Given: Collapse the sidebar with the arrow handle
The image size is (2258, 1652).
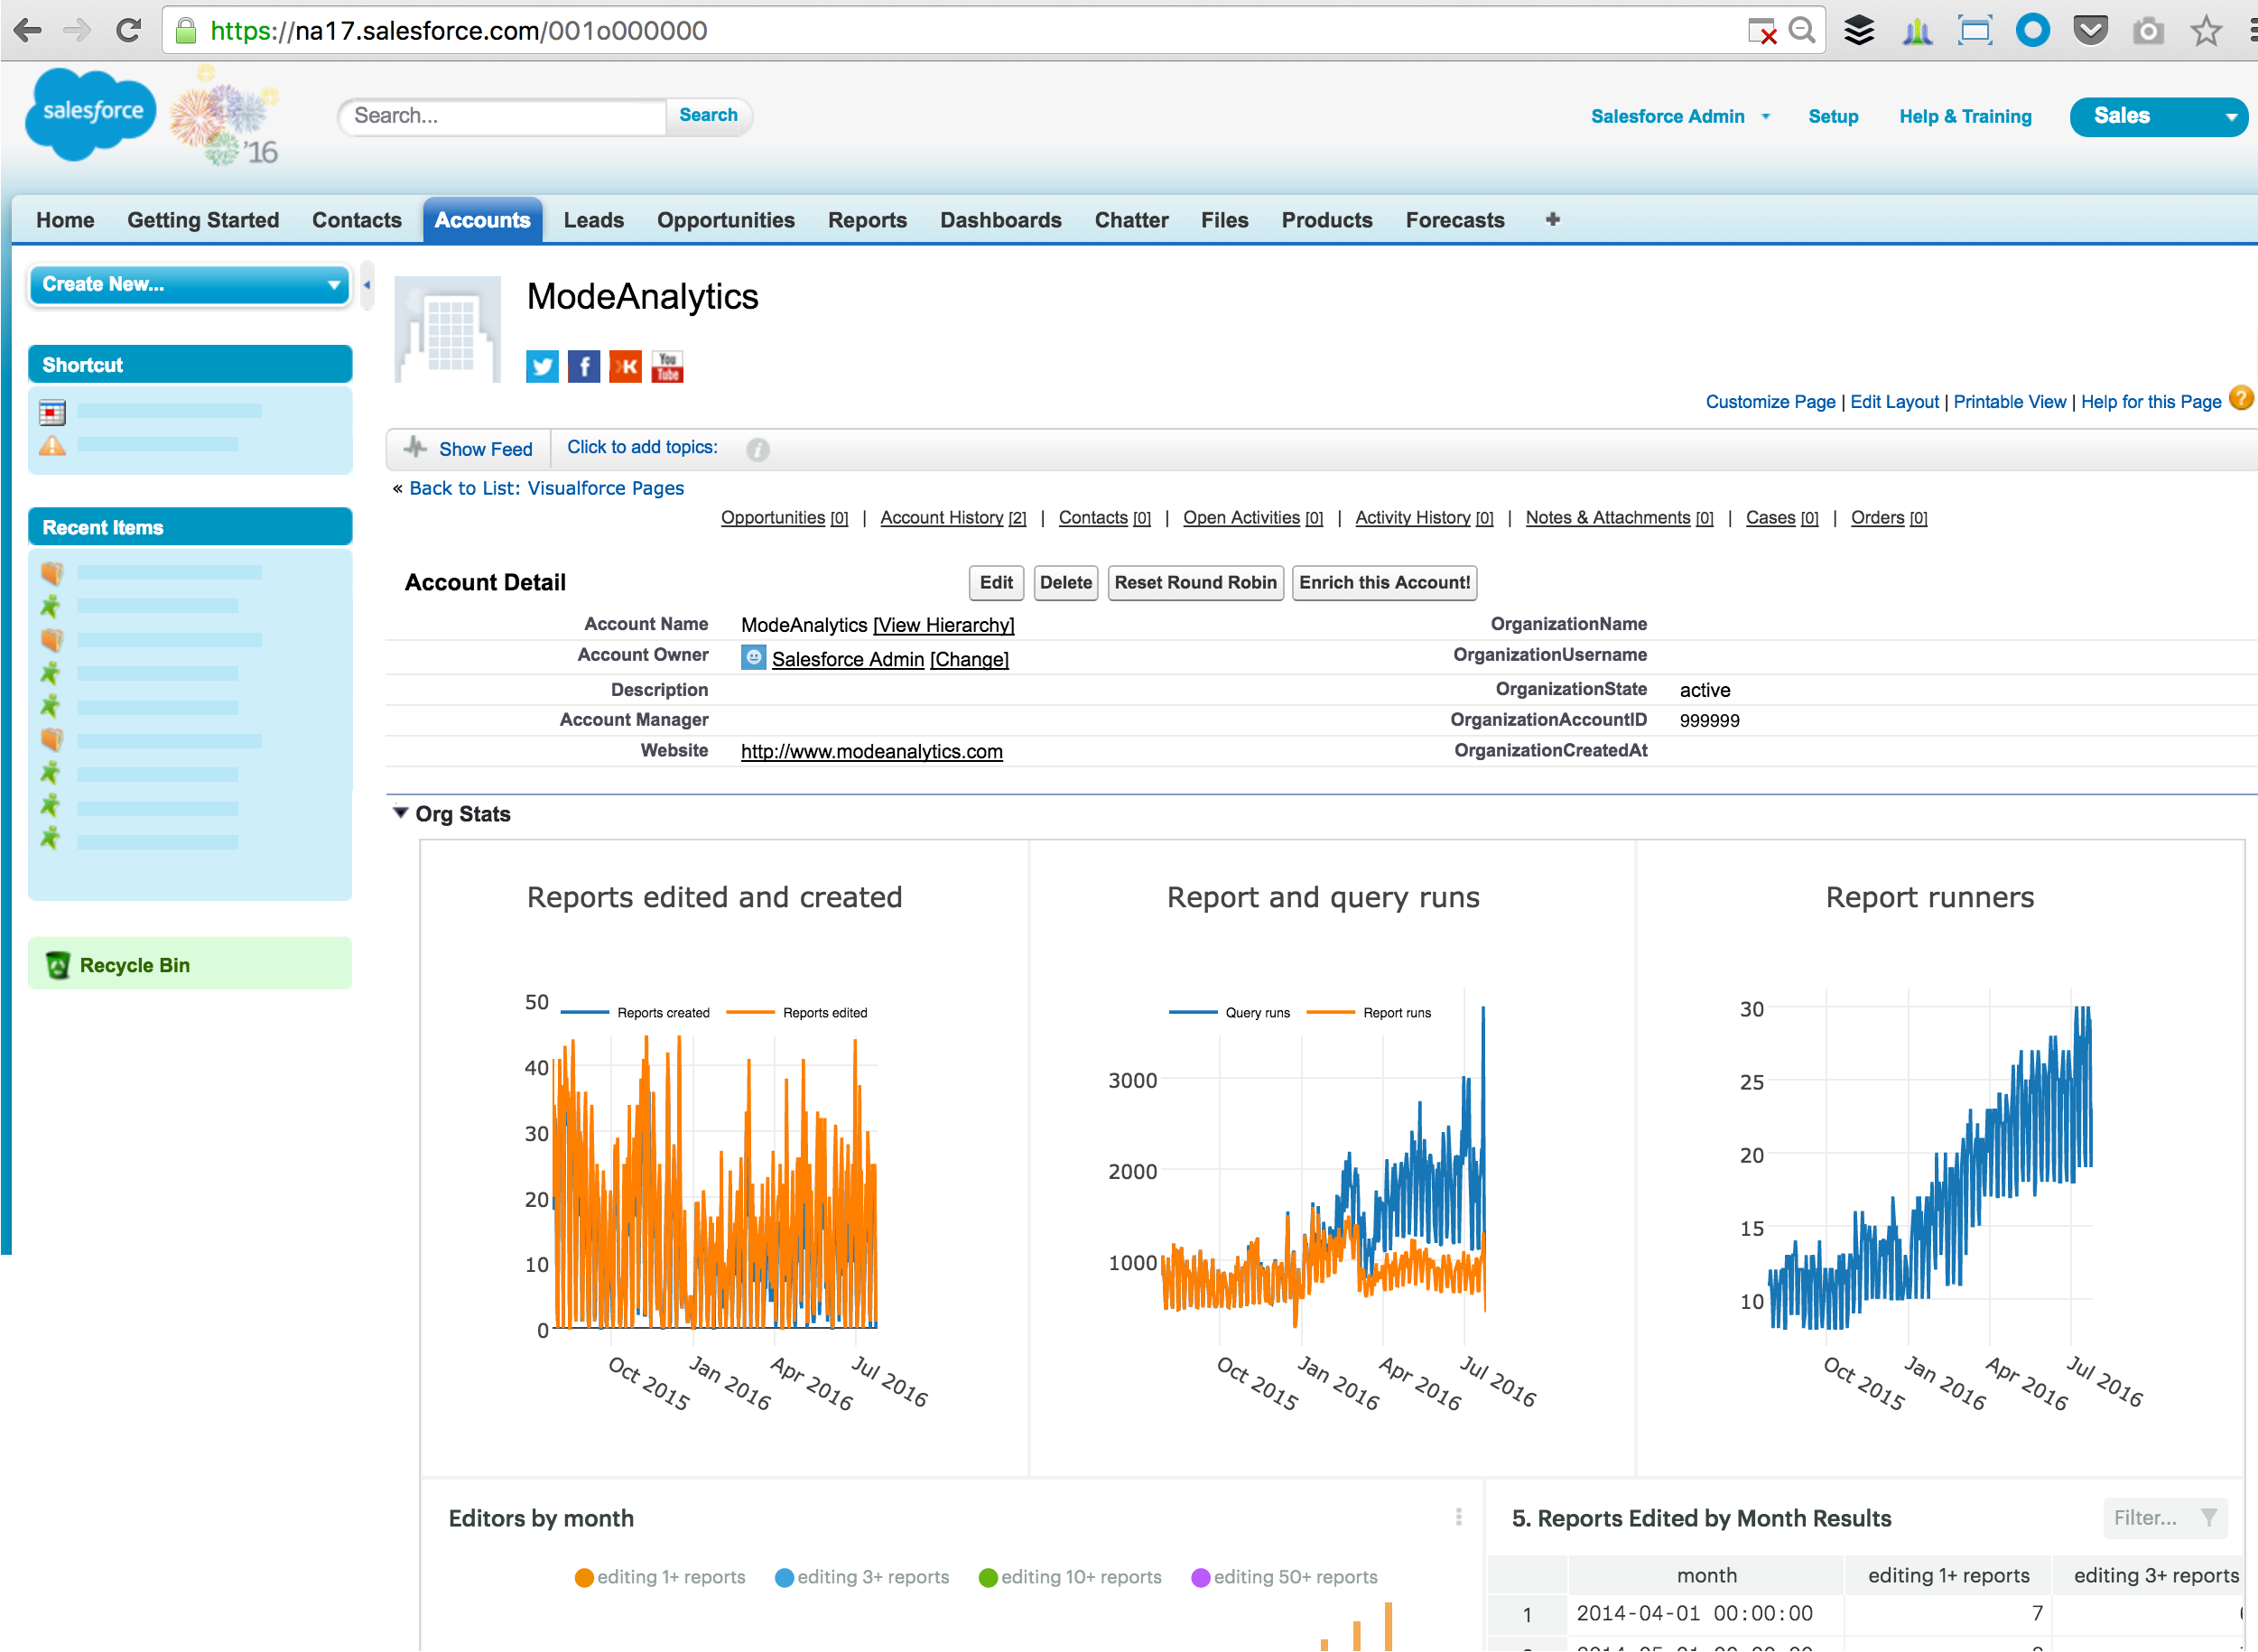Looking at the screenshot, I should coord(367,285).
